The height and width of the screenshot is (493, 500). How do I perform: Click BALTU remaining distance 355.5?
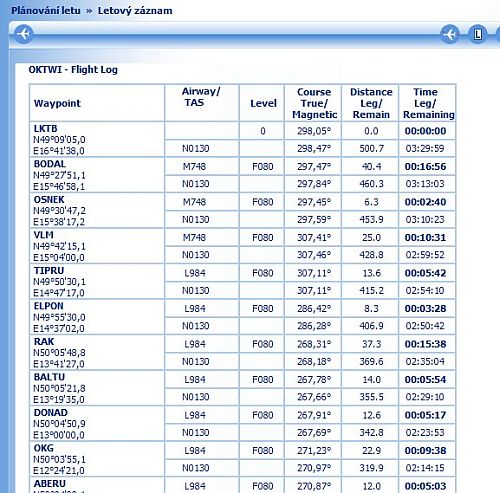(x=371, y=397)
